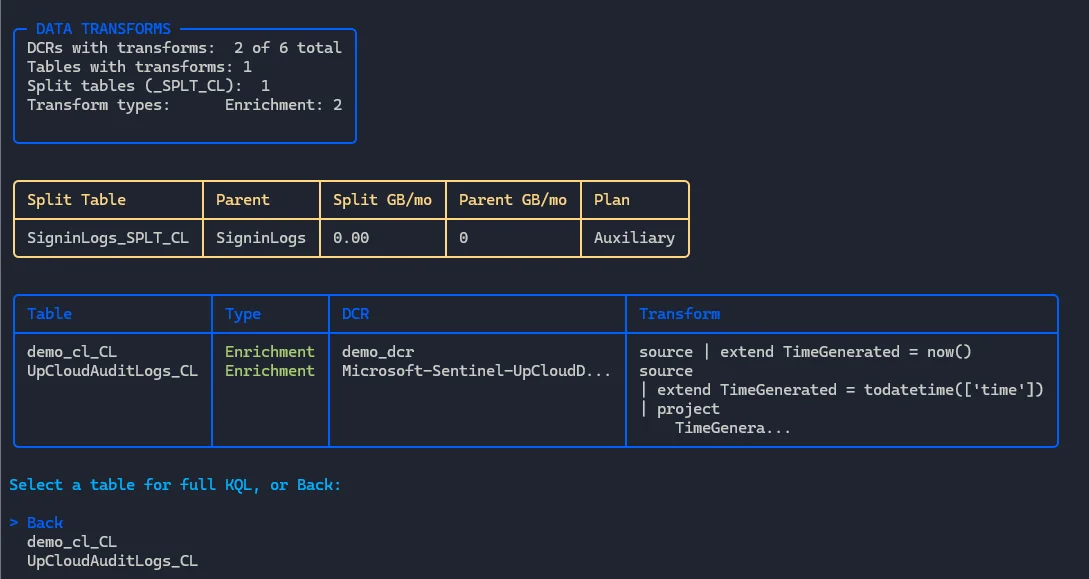This screenshot has height=579, width=1089.
Task: Click the 'Select a table for full KQL' prompt
Action: (x=175, y=485)
